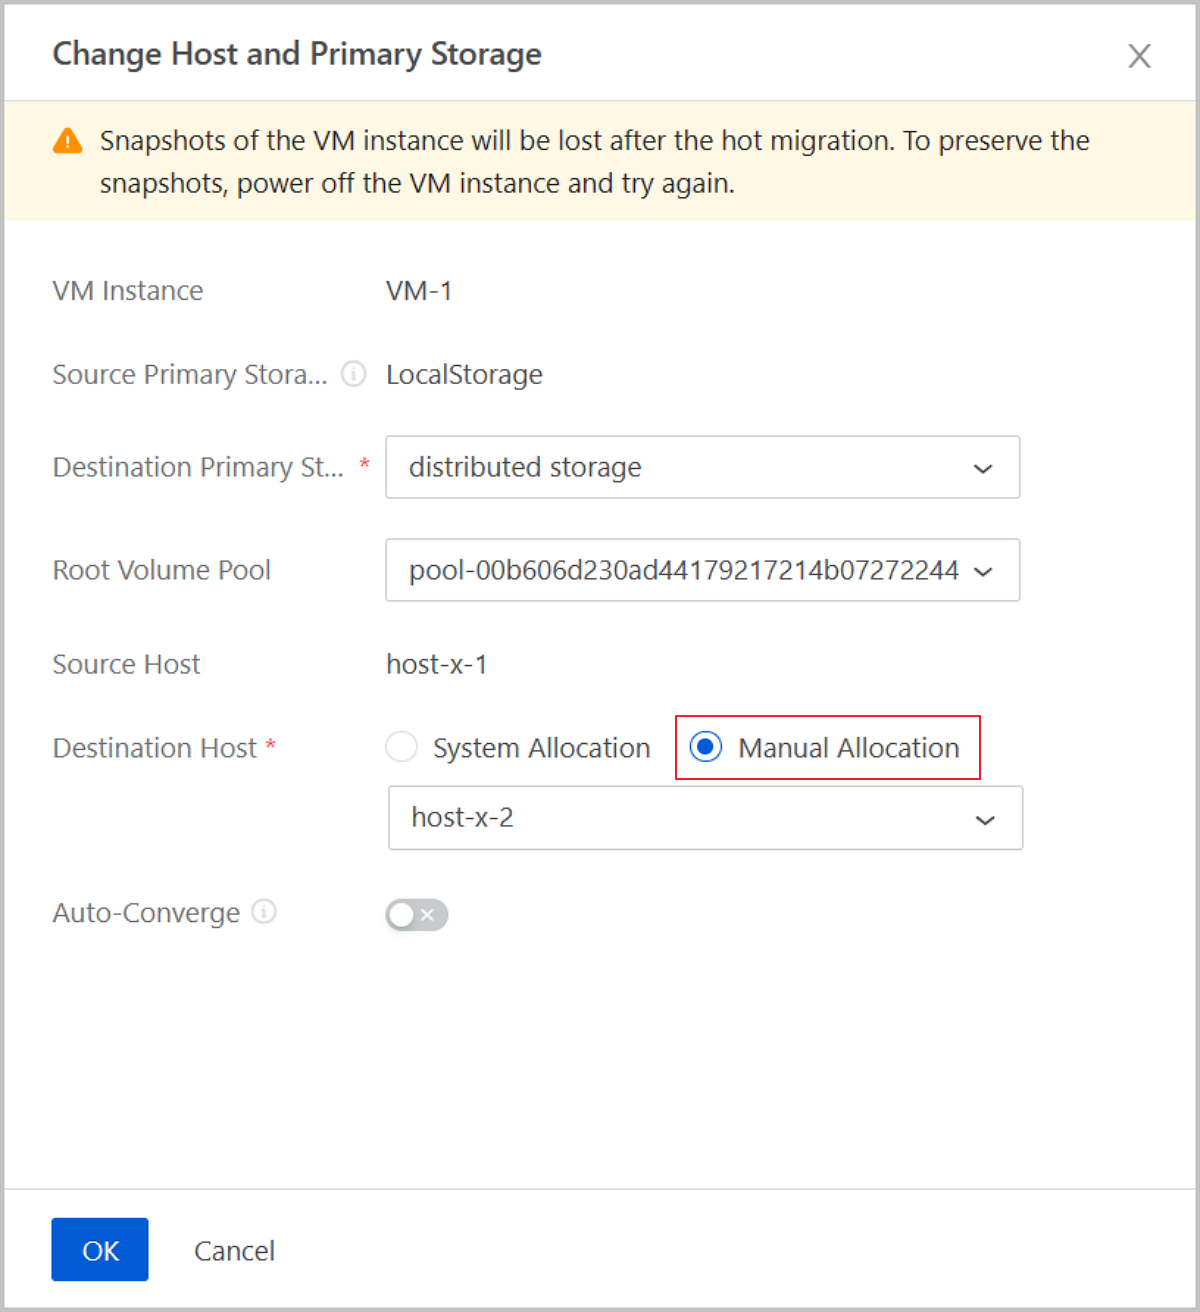Select the Manual Allocation radio button

click(706, 747)
